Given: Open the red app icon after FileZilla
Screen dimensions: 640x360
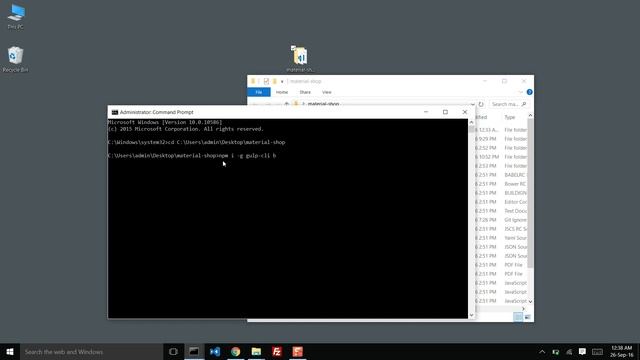Looking at the screenshot, I should point(298,351).
